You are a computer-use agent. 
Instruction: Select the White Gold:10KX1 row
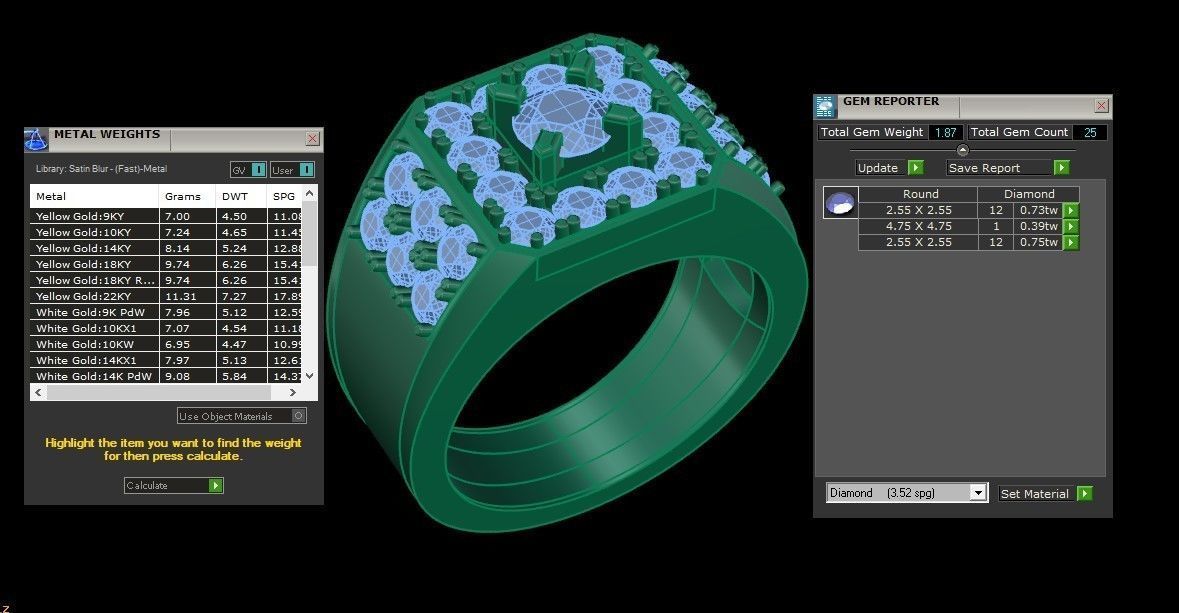point(166,328)
